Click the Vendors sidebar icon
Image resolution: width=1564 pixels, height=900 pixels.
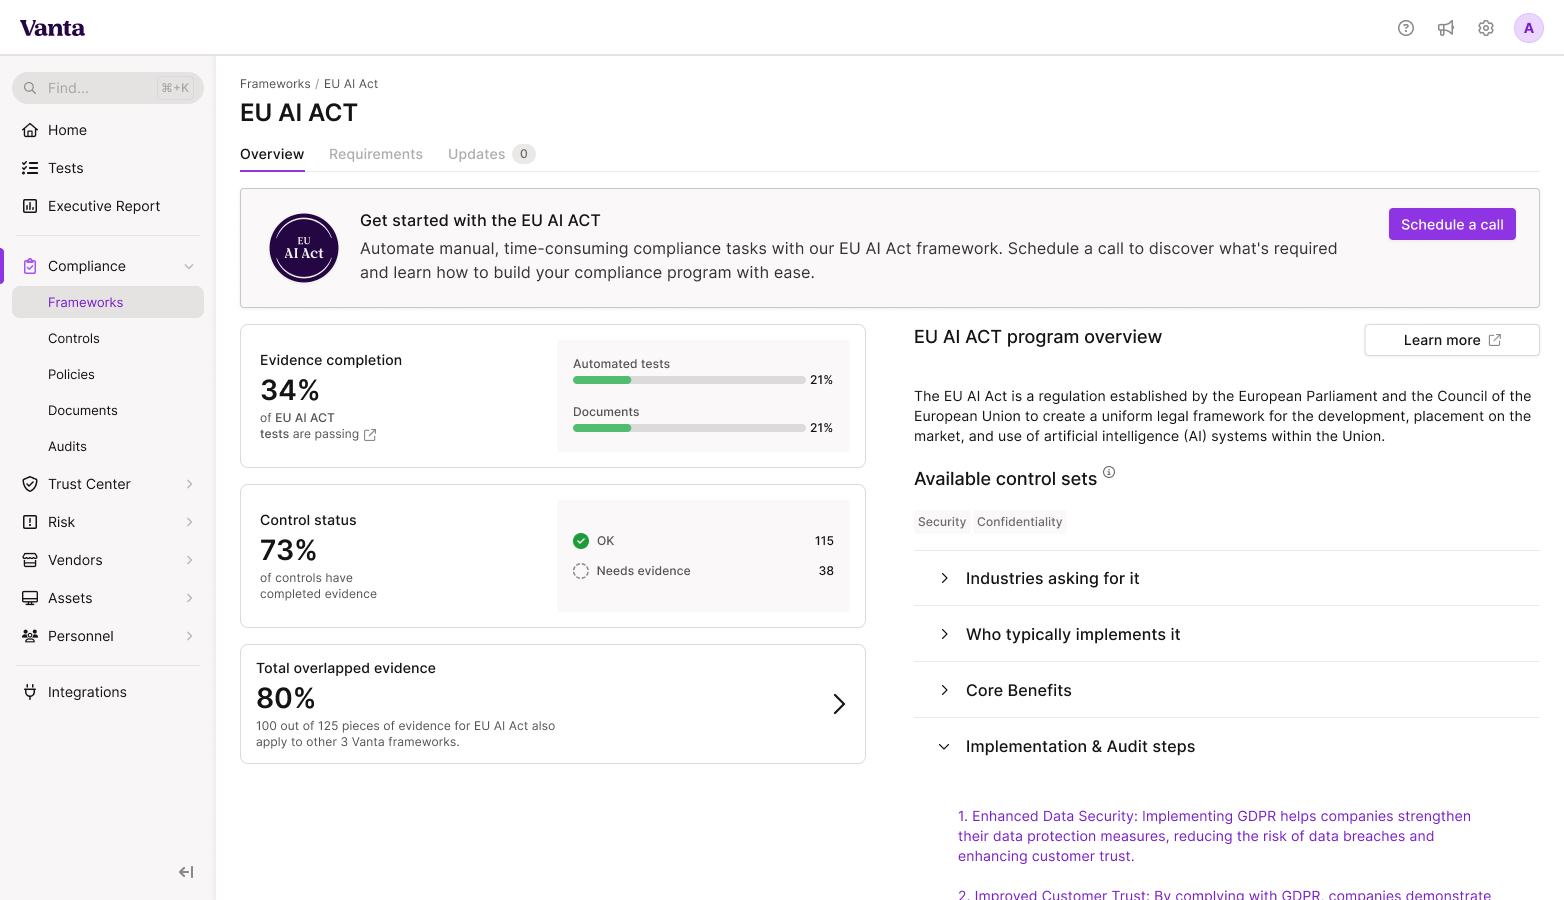click(x=30, y=560)
